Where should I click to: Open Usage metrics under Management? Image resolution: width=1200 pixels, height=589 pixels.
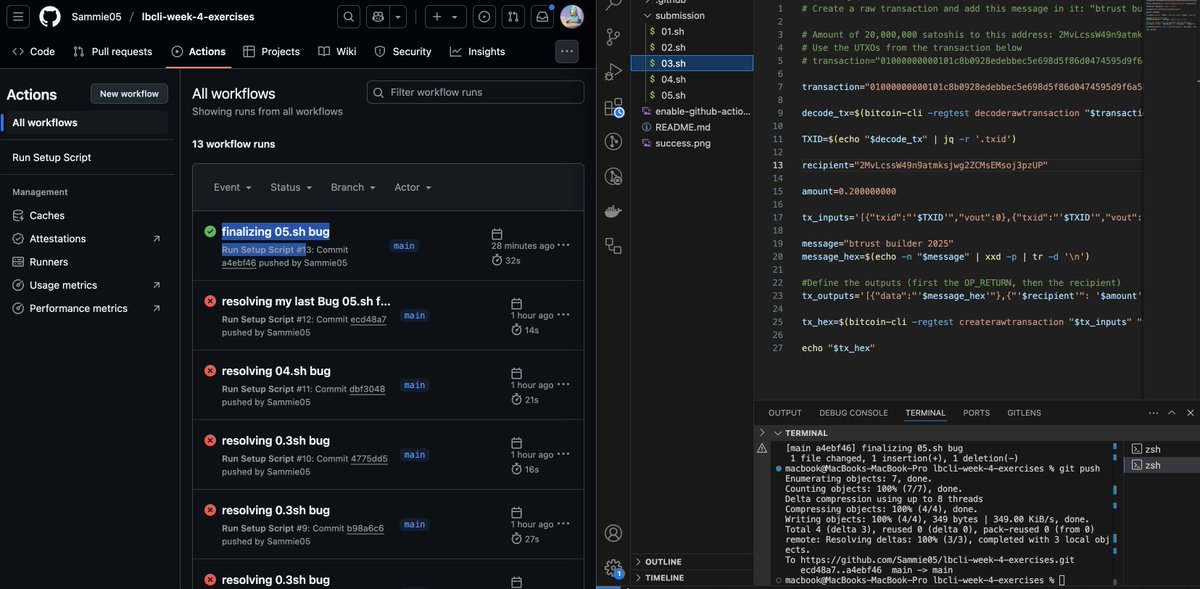tap(85, 285)
